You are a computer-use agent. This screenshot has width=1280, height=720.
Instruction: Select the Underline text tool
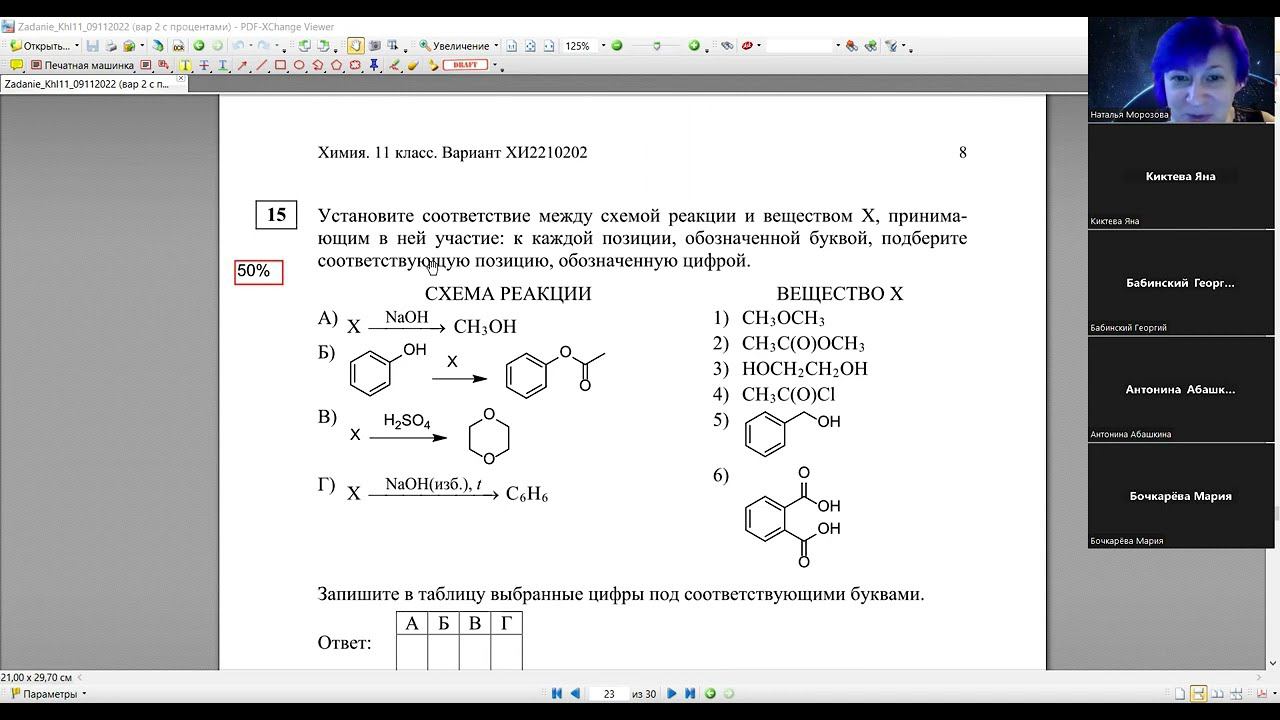coord(223,65)
